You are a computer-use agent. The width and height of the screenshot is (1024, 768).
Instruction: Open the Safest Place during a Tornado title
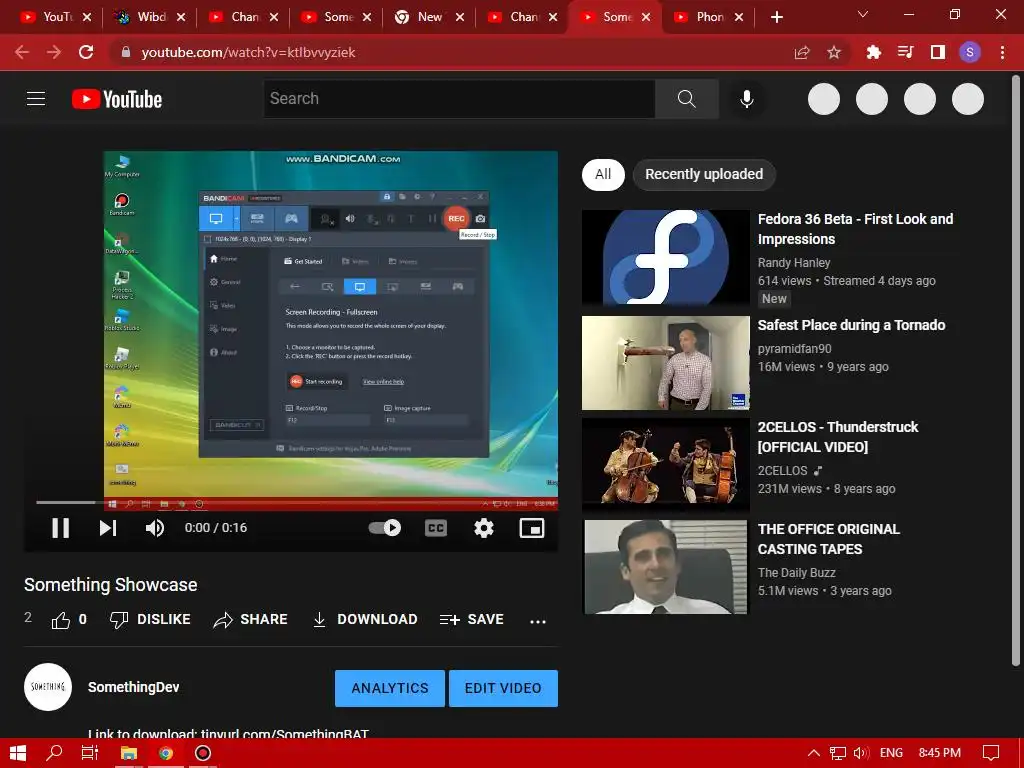pos(851,325)
